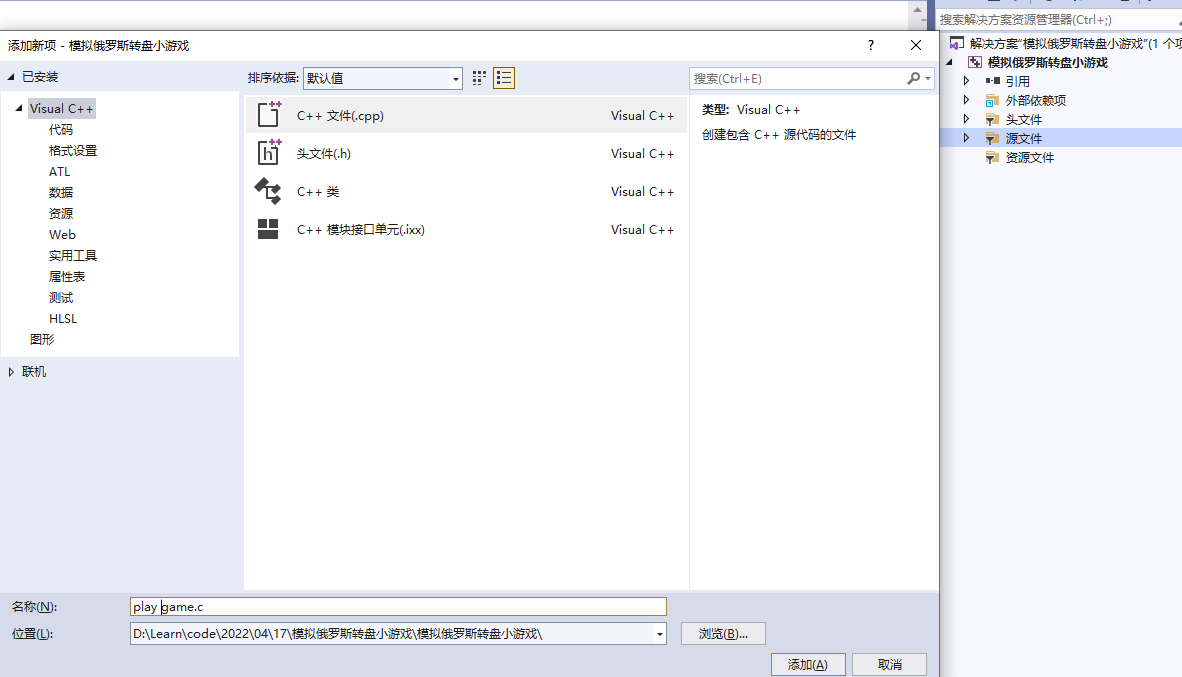Select the 属性表 category
Image resolution: width=1182 pixels, height=677 pixels.
click(67, 277)
